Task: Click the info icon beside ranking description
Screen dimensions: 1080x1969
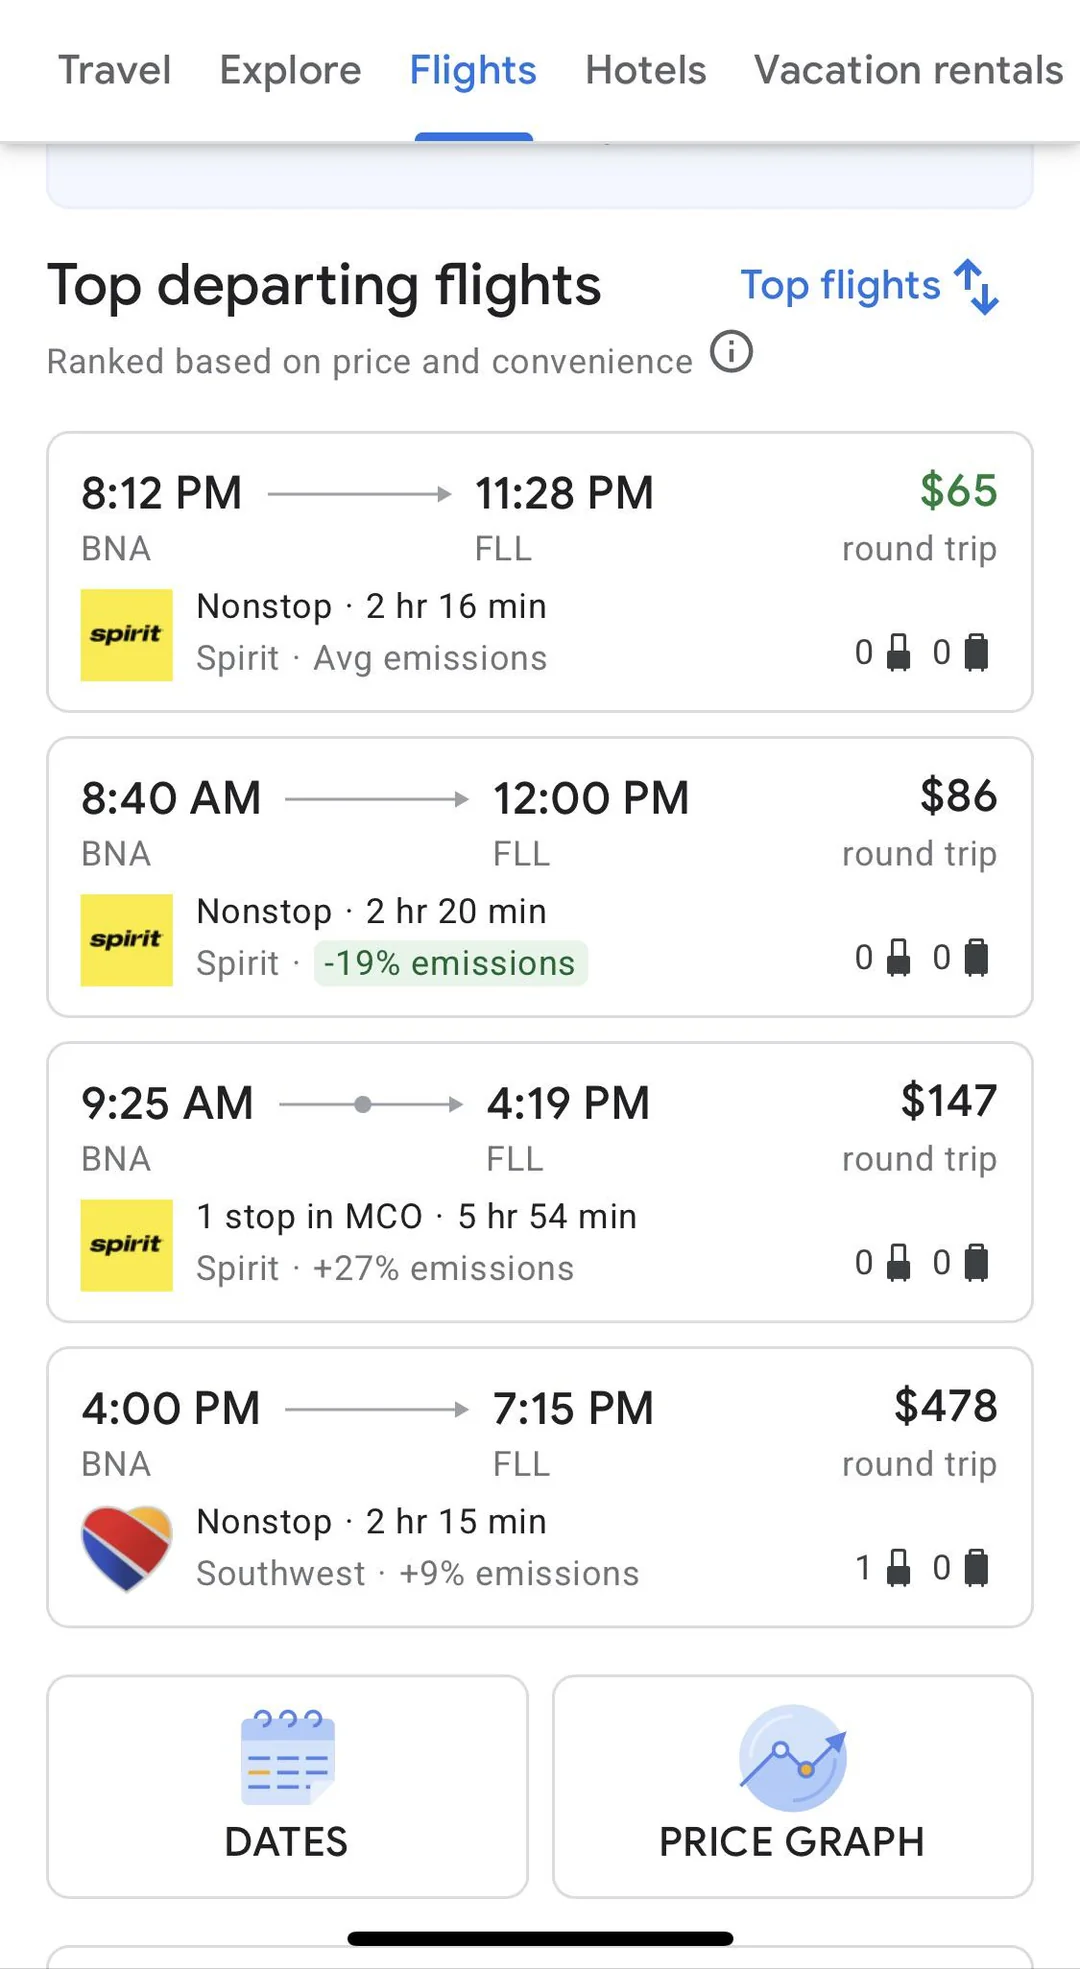Action: (x=731, y=352)
